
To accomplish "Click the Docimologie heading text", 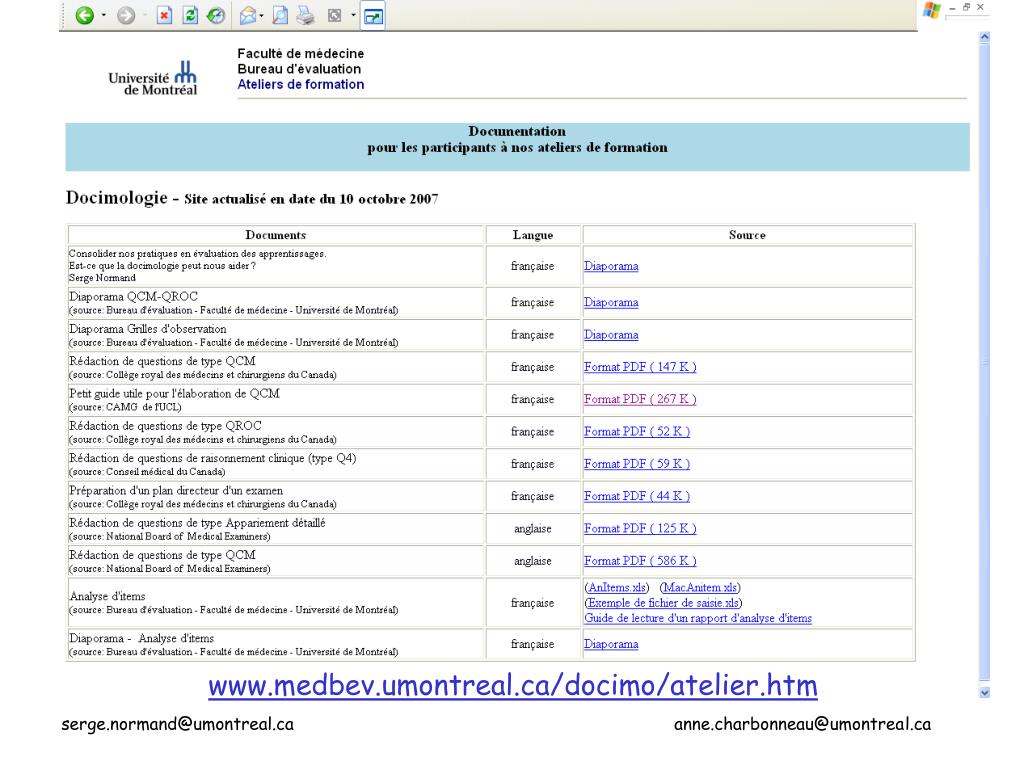I will (117, 197).
